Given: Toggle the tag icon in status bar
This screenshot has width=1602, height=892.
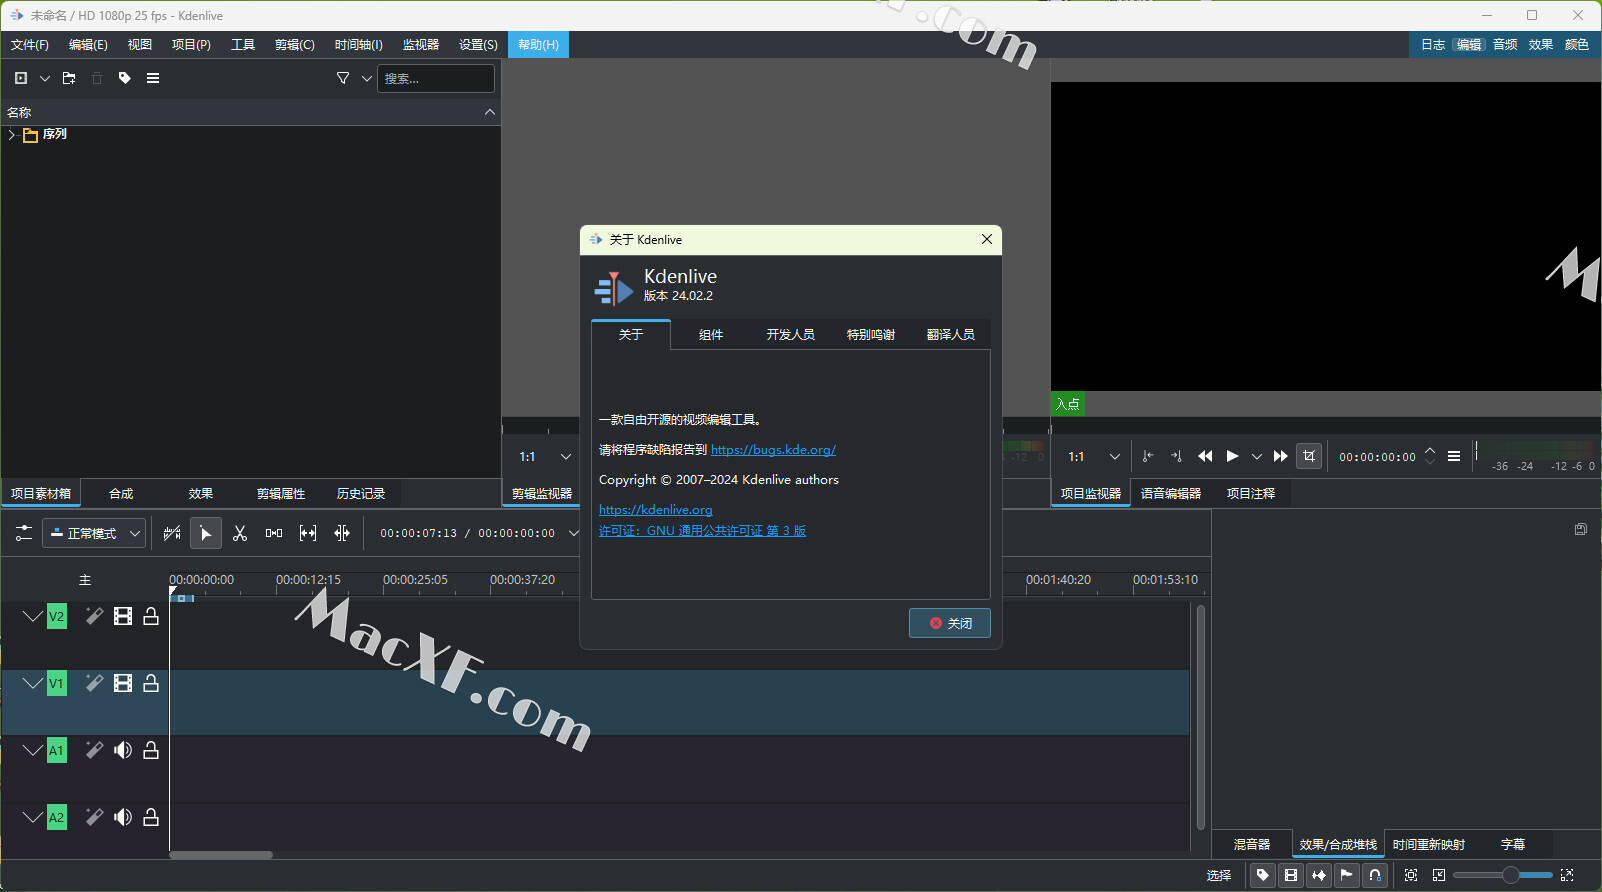Looking at the screenshot, I should [x=1263, y=875].
